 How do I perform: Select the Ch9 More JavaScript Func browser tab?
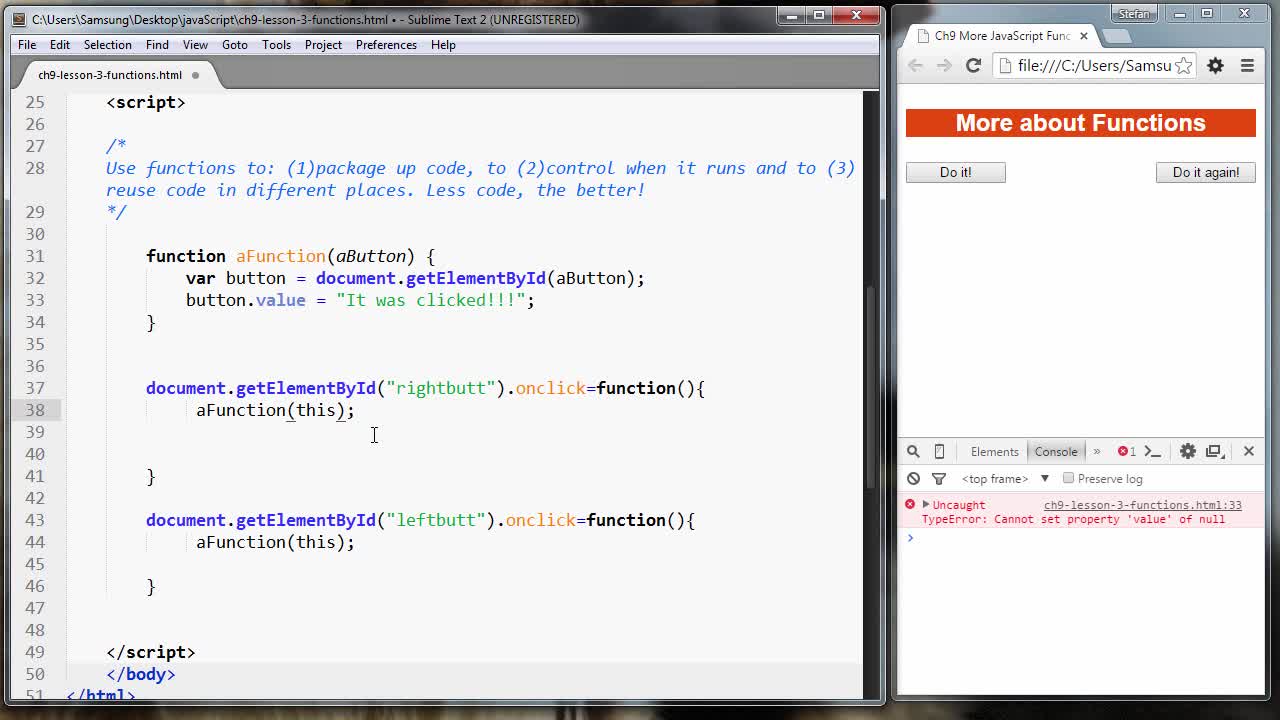pyautogui.click(x=1000, y=36)
